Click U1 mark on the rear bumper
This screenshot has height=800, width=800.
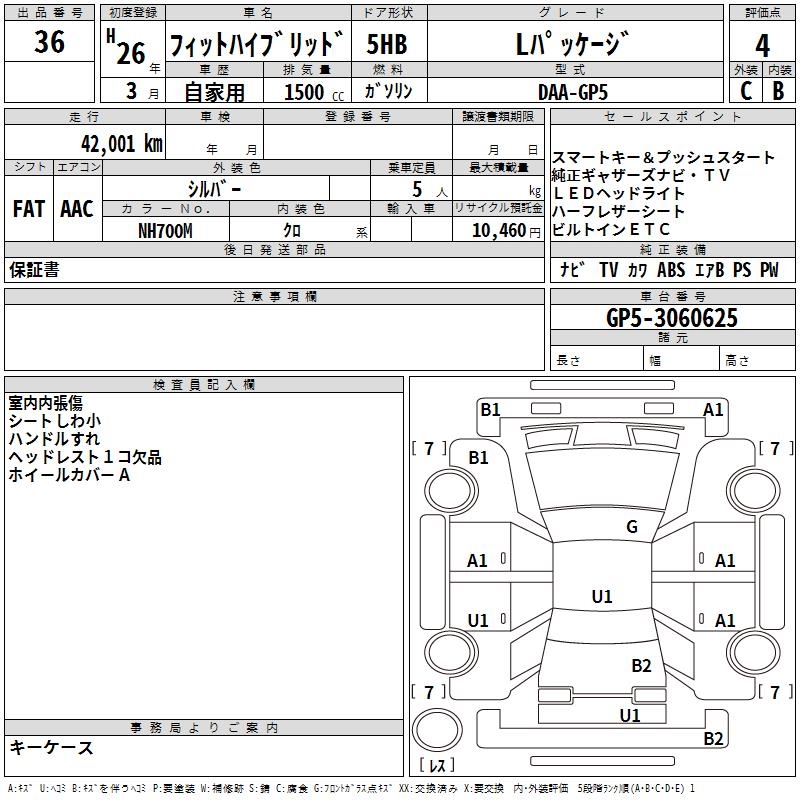click(x=630, y=716)
